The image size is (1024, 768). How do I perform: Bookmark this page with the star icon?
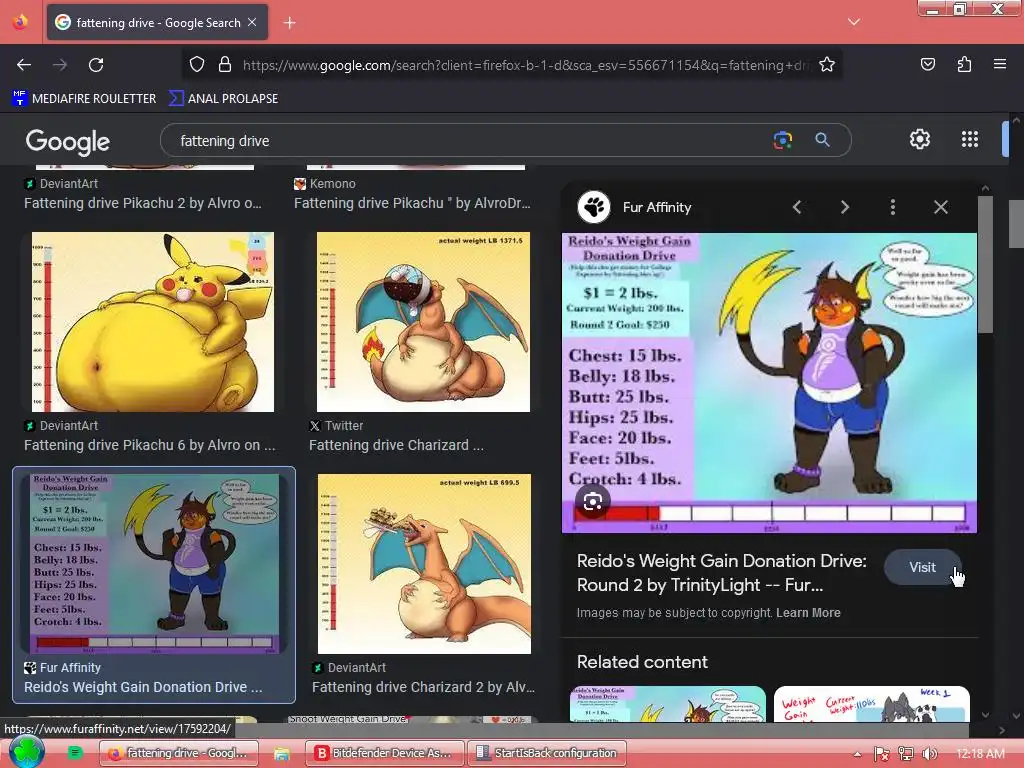click(x=827, y=65)
